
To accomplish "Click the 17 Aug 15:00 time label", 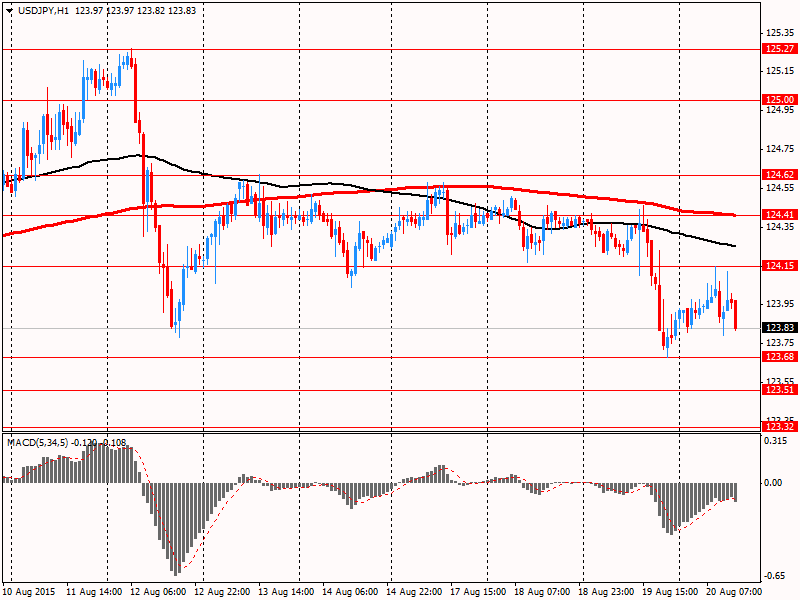I will (478, 592).
